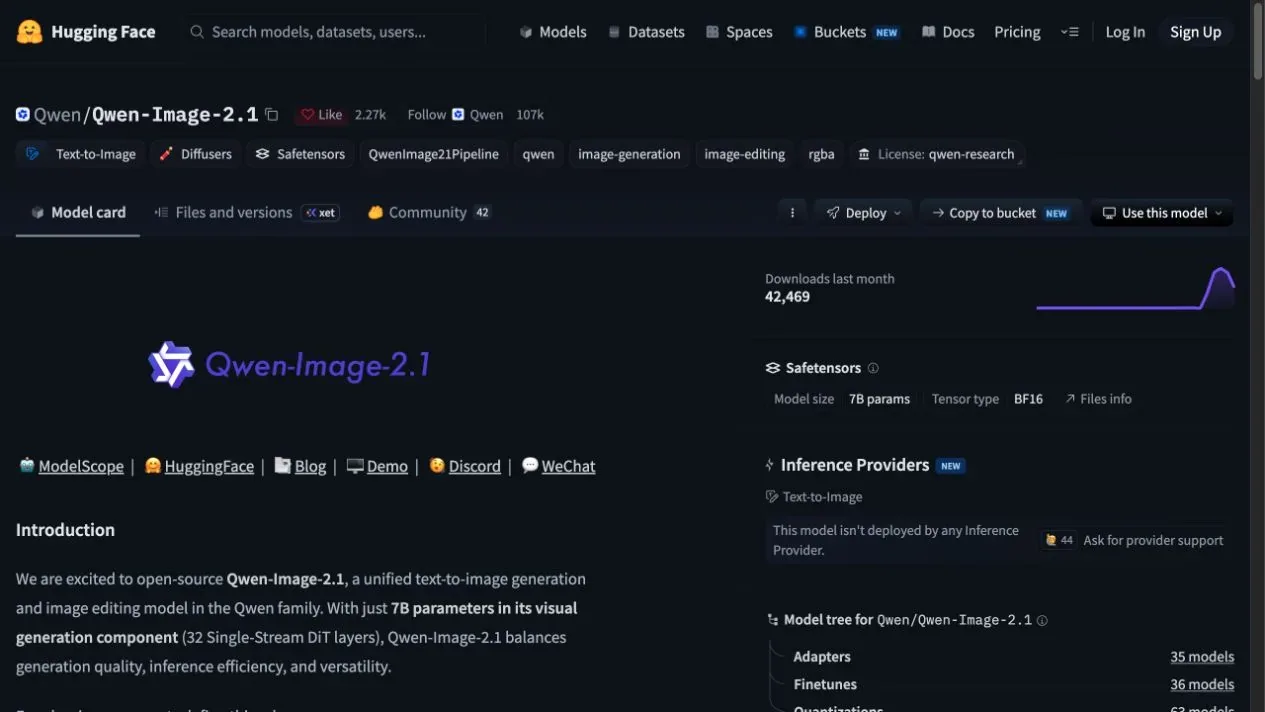This screenshot has width=1265, height=712.
Task: Open the 35 models Adapters link
Action: [x=1202, y=657]
